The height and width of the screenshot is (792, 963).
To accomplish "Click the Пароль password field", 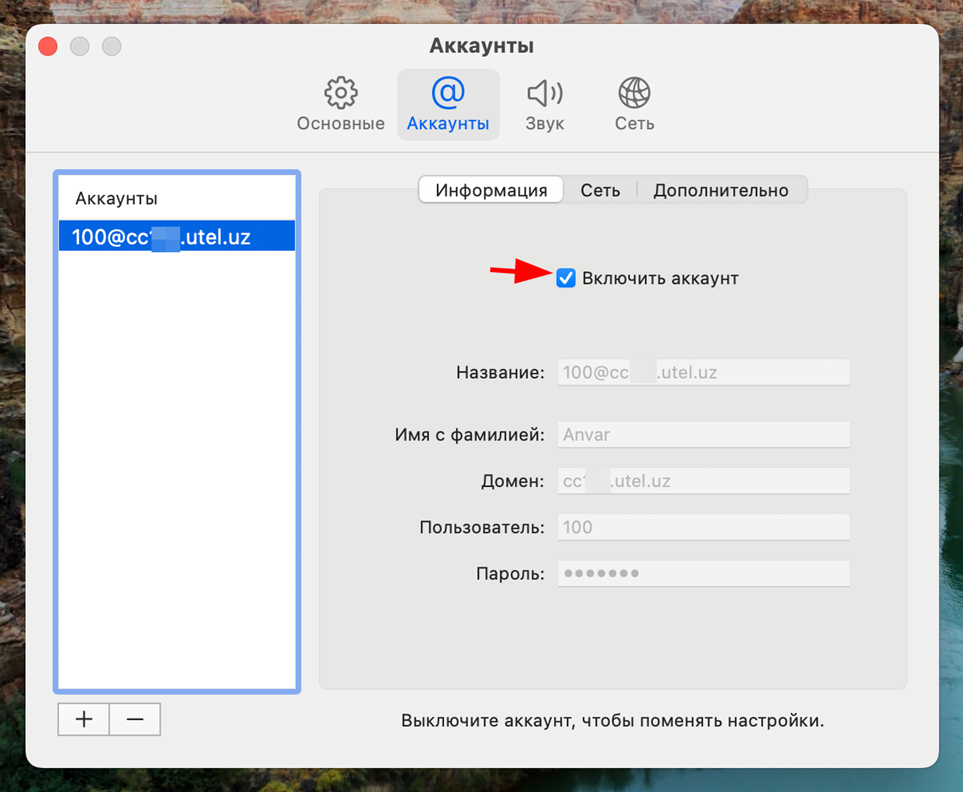I will [703, 573].
